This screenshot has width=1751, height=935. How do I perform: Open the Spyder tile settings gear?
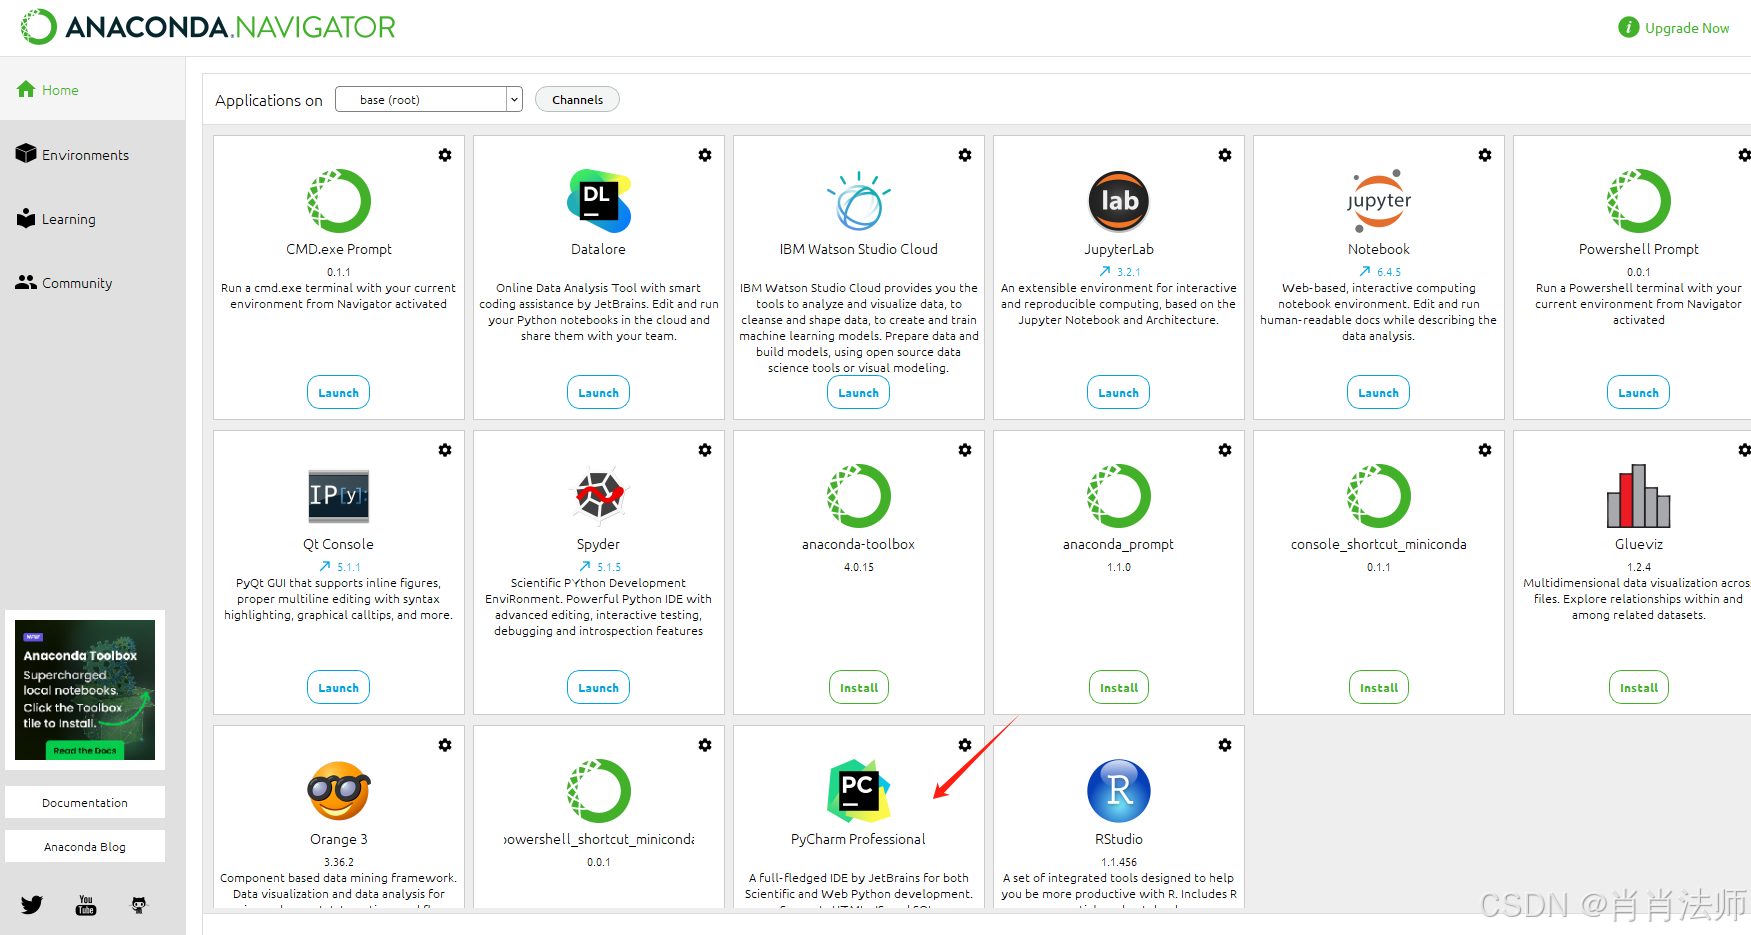(705, 450)
